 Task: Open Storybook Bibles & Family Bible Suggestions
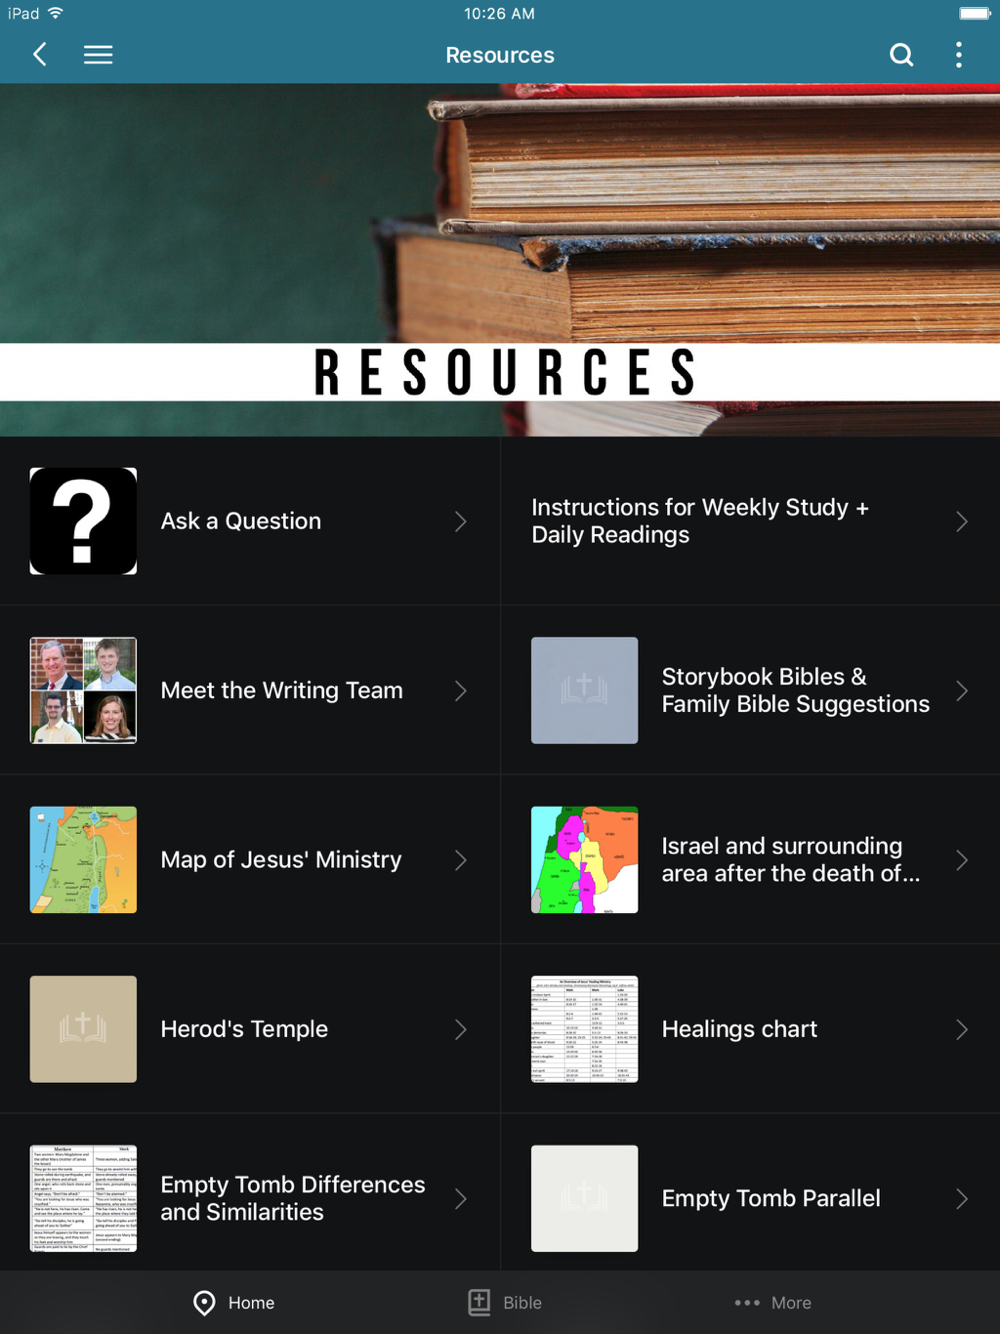(750, 690)
